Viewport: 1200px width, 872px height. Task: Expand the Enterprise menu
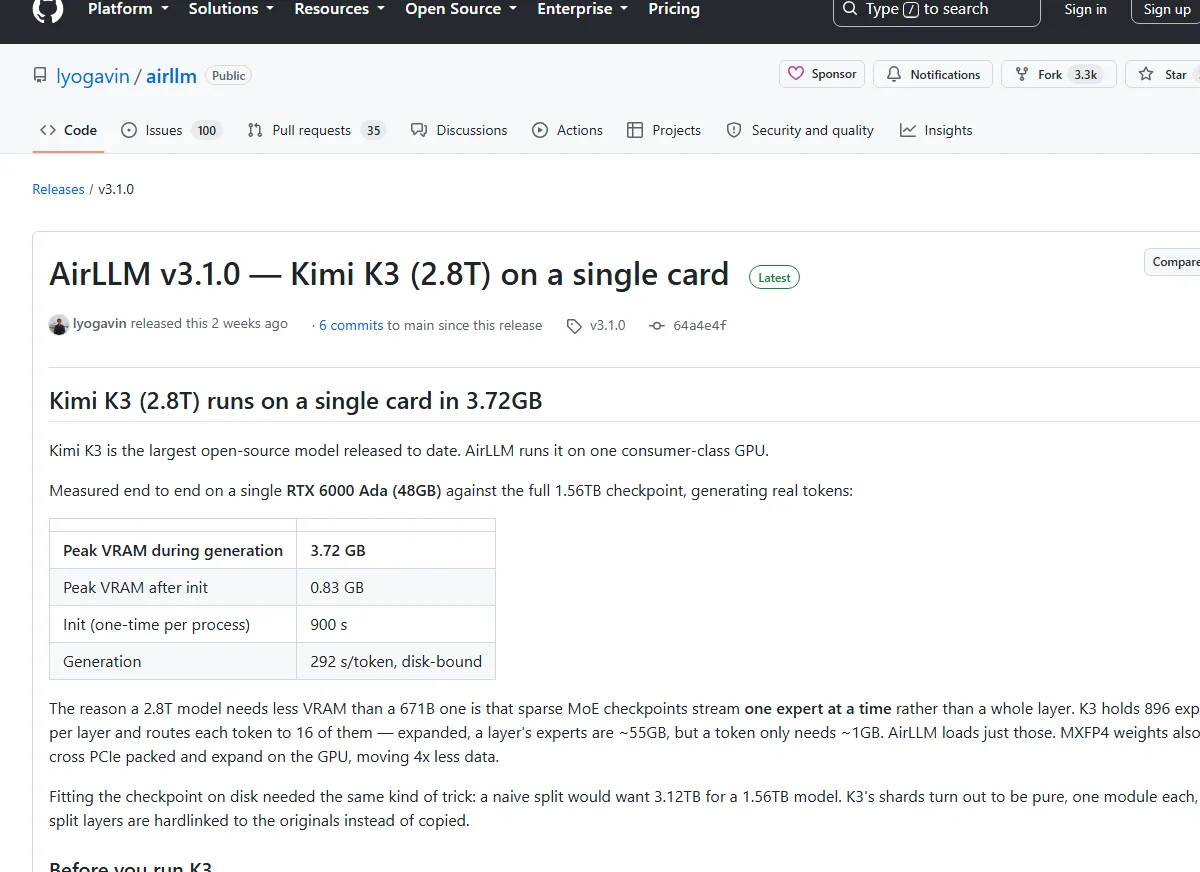point(583,9)
